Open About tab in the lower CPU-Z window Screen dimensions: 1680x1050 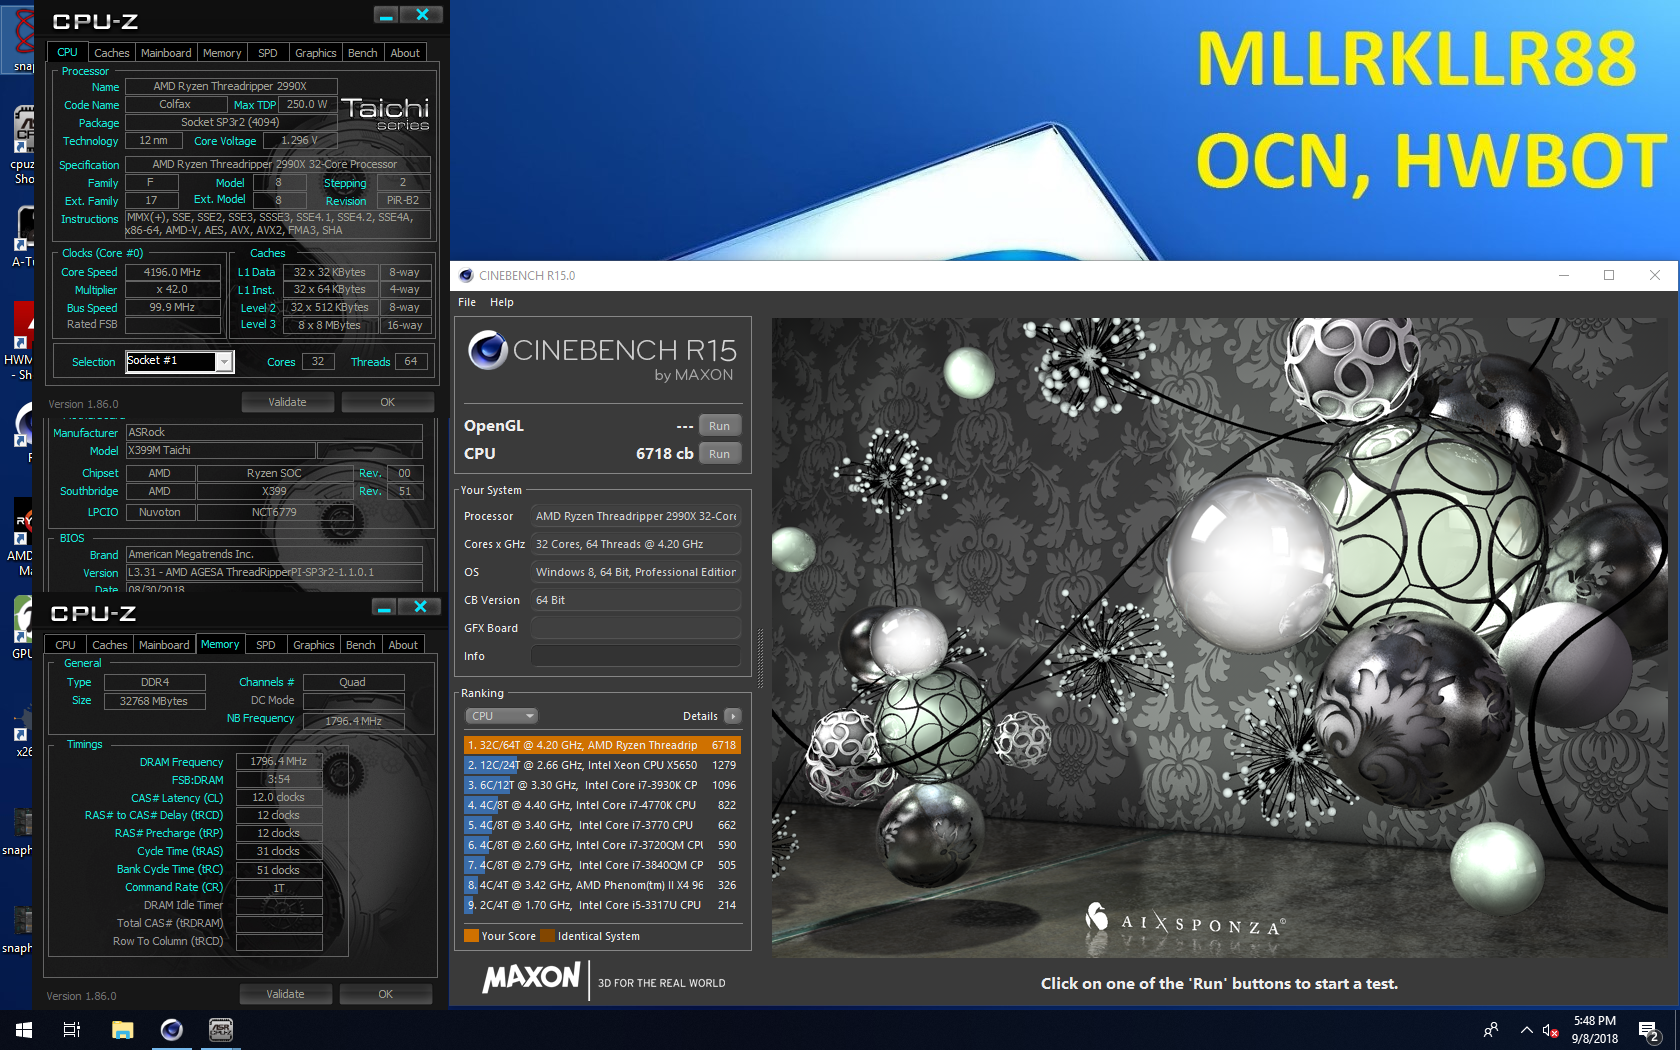(x=403, y=645)
